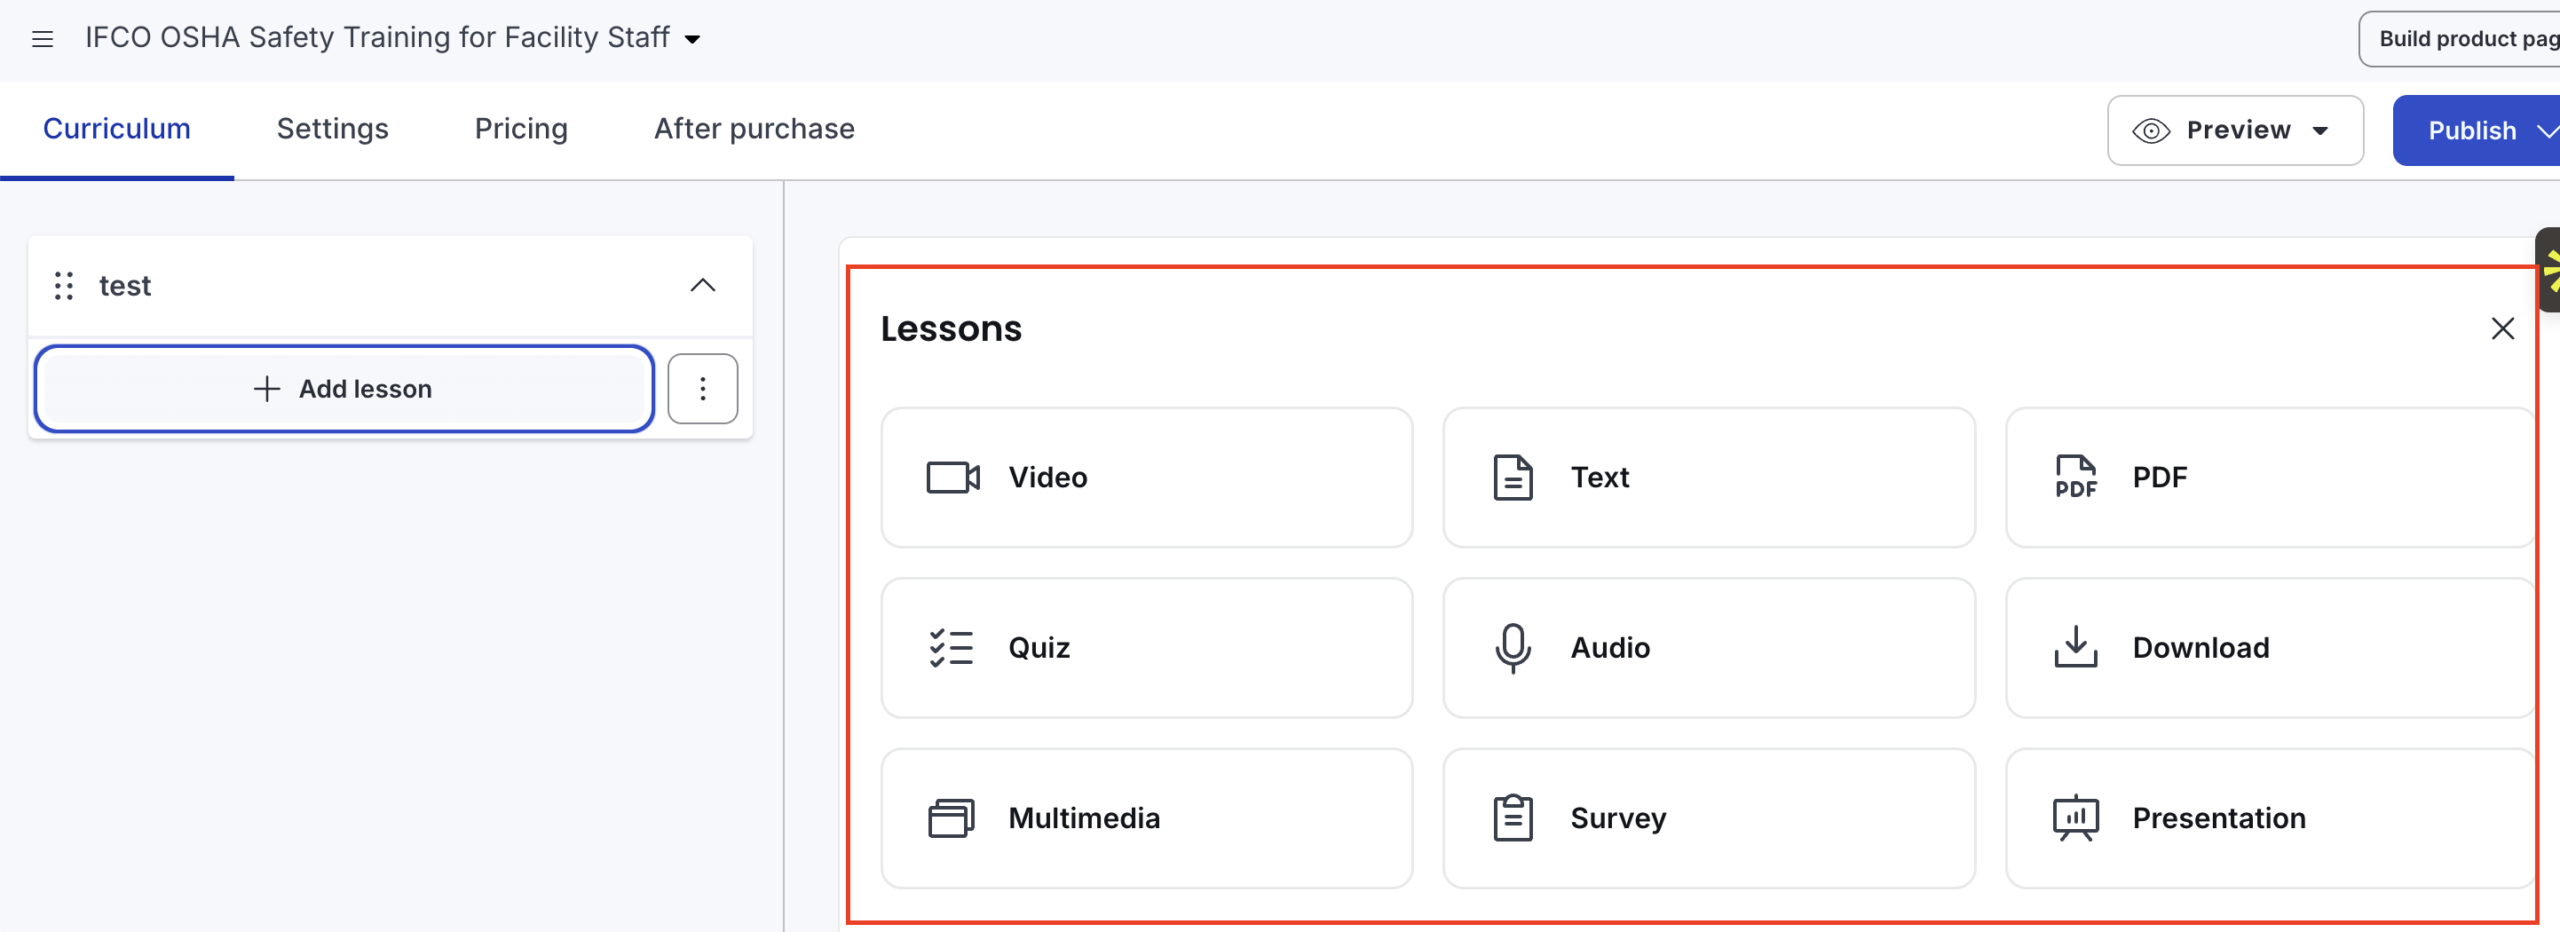2560x932 pixels.
Task: Choose the Audio microphone icon
Action: tap(1513, 648)
